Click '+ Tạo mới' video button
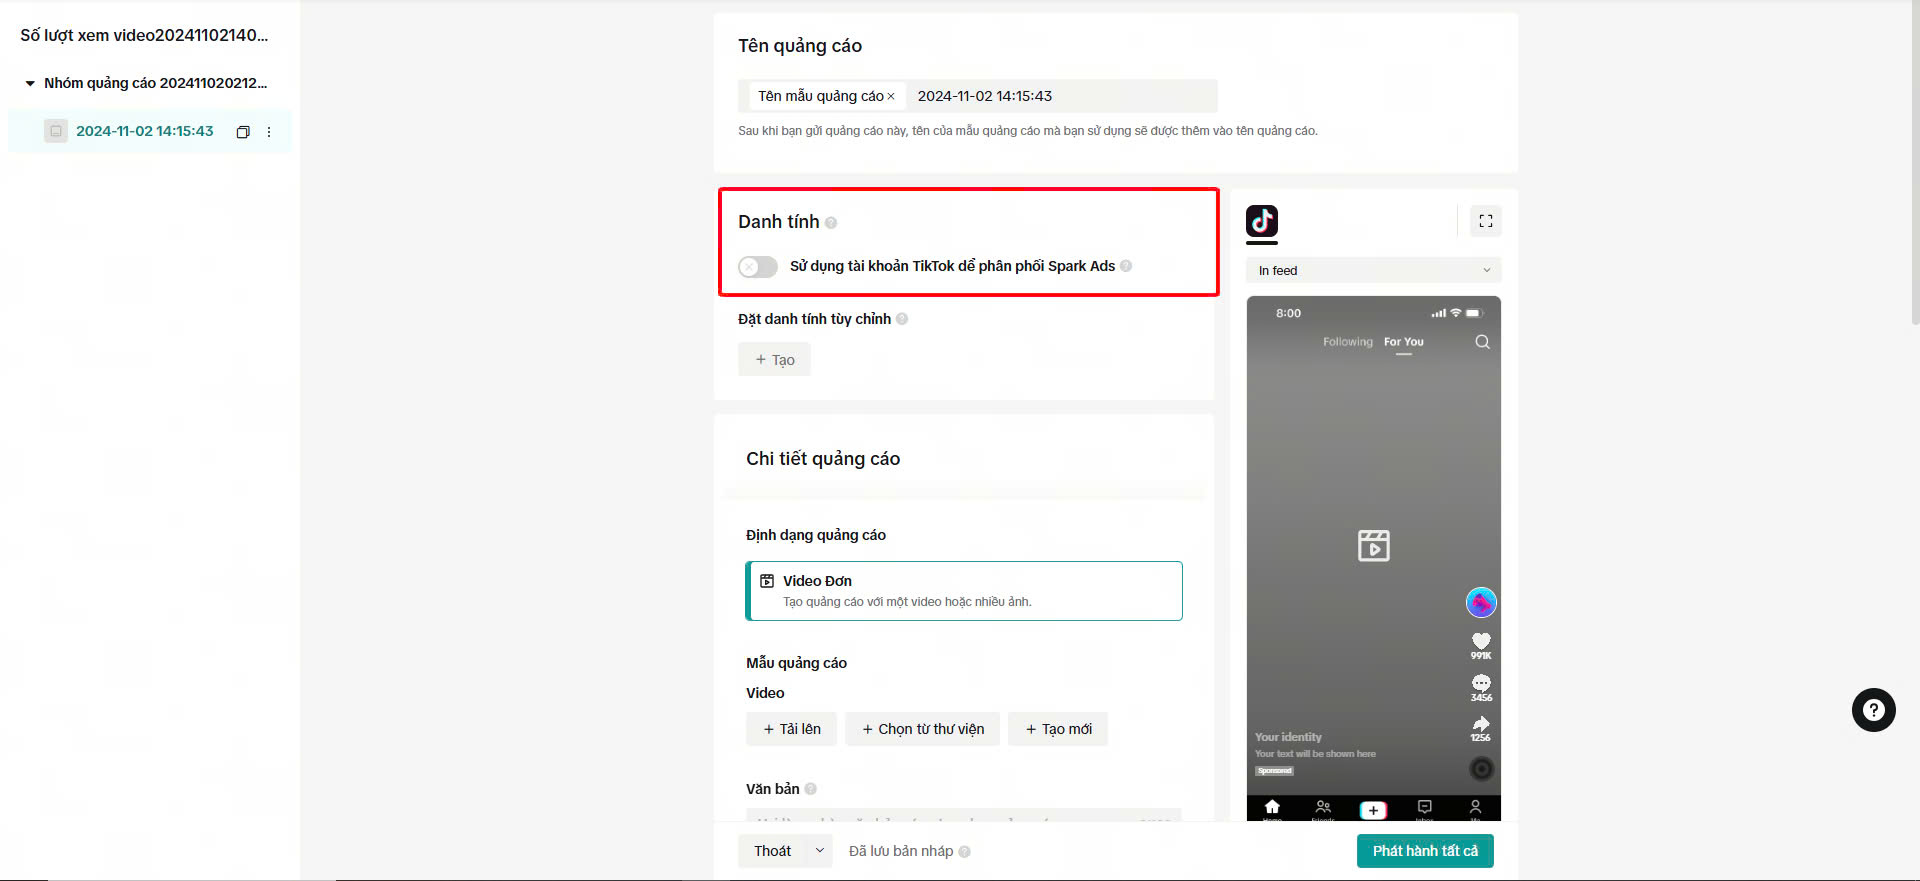The width and height of the screenshot is (1920, 881). 1058,729
